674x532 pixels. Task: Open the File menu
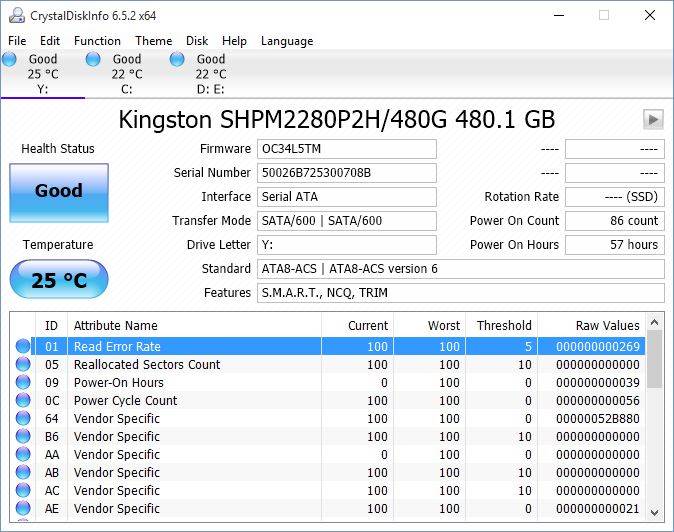[x=17, y=41]
